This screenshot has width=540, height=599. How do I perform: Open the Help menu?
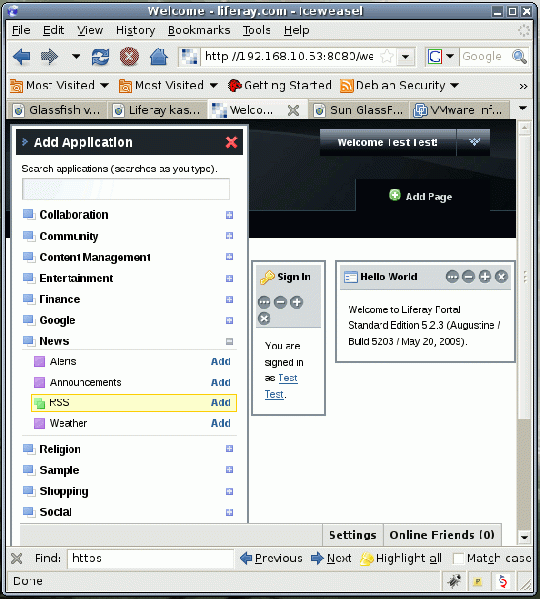pyautogui.click(x=296, y=30)
